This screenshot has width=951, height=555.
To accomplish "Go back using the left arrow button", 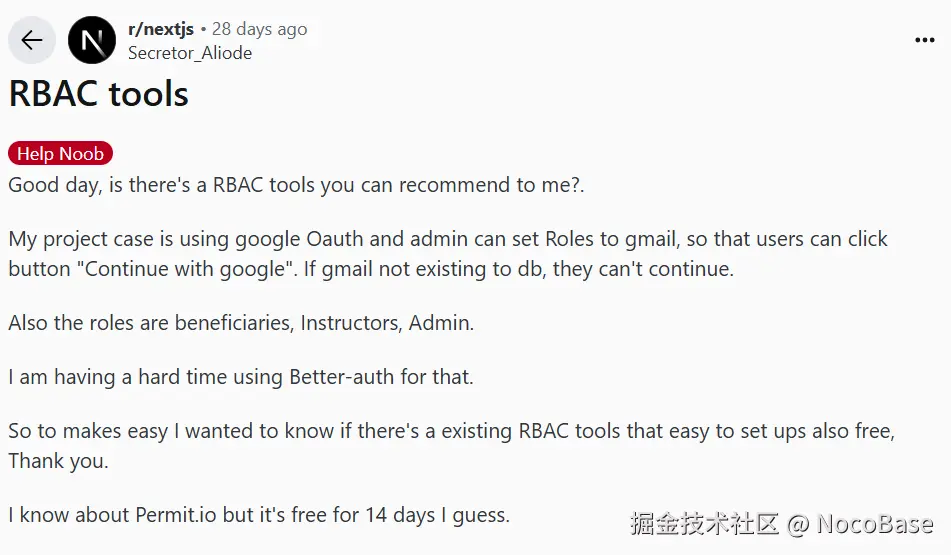I will click(32, 40).
